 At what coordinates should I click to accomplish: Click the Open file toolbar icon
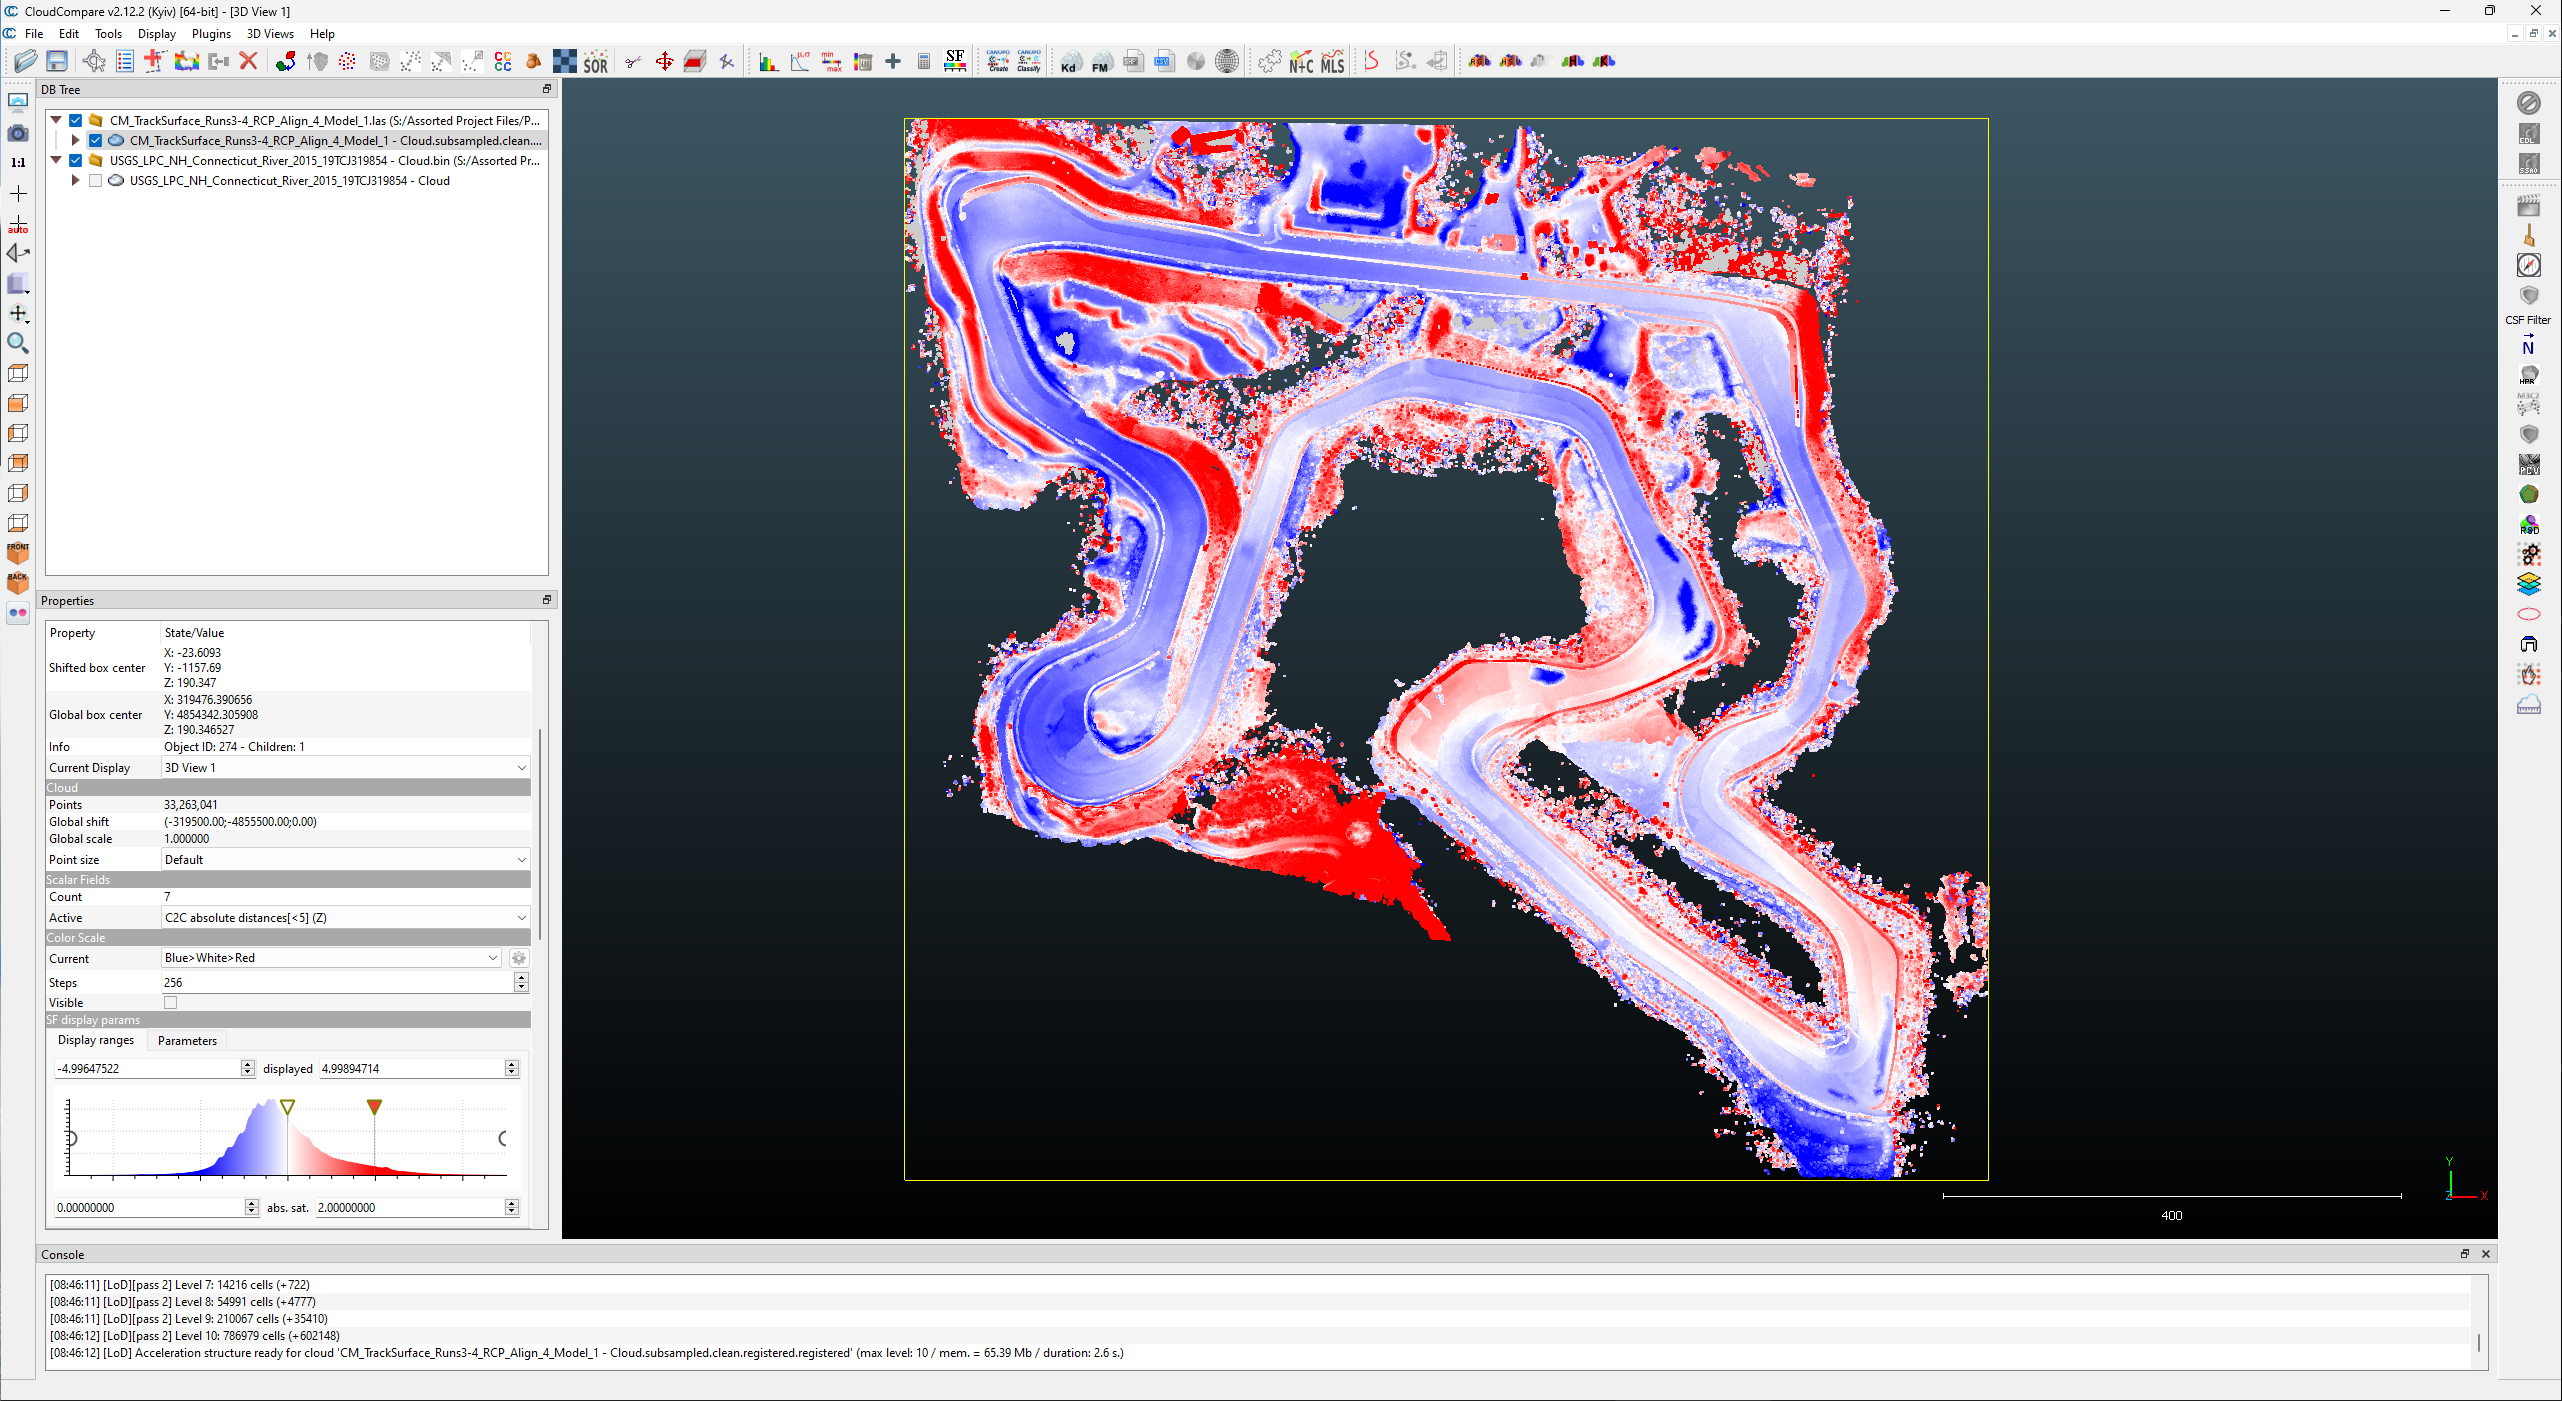tap(25, 62)
